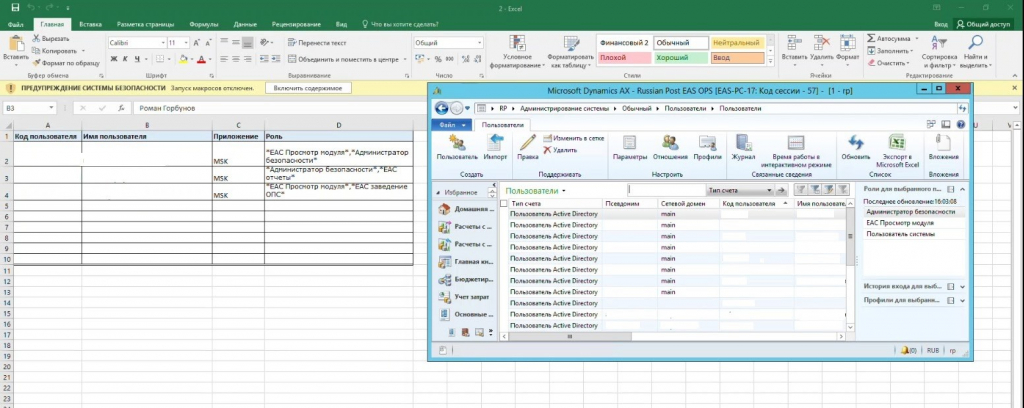Click the Отношения icon in Dynamics AX

[x=670, y=143]
